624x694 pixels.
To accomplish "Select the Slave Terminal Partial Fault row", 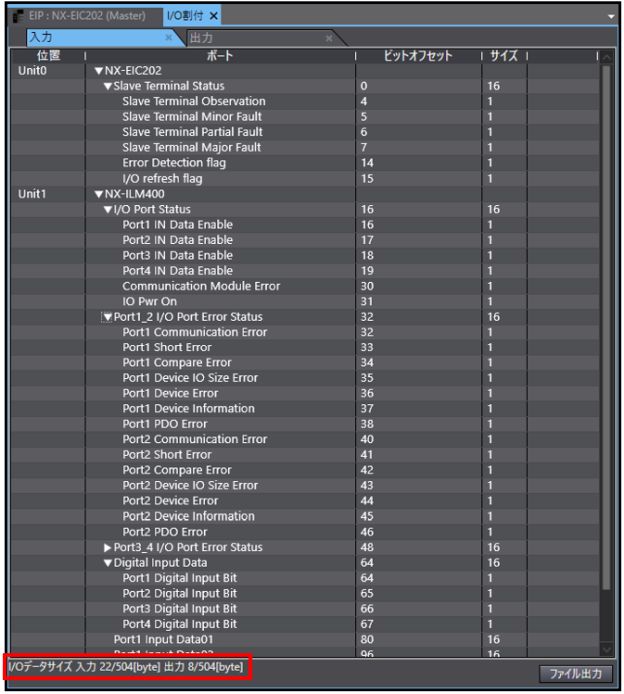I will point(305,132).
